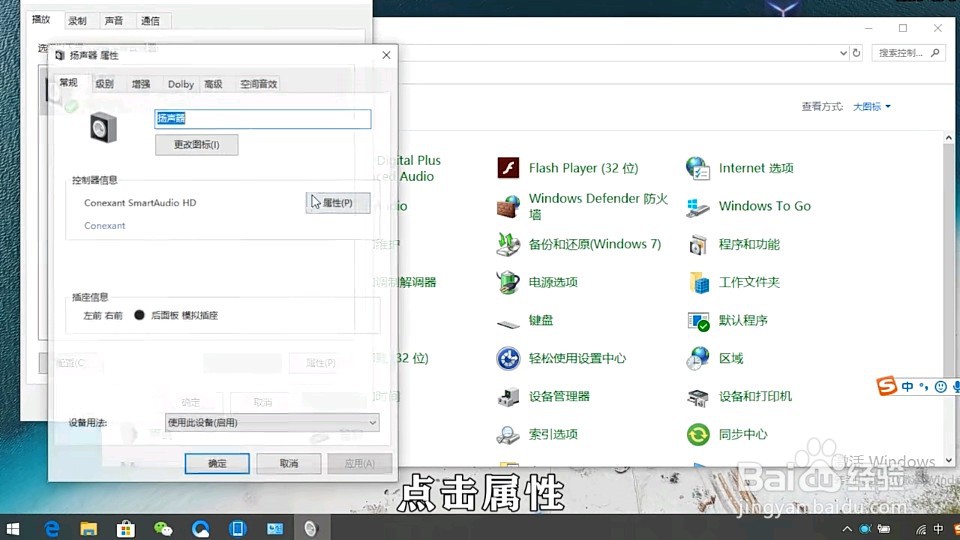Open 程序和功能 icon
Screen dimensions: 960x540
coord(698,244)
